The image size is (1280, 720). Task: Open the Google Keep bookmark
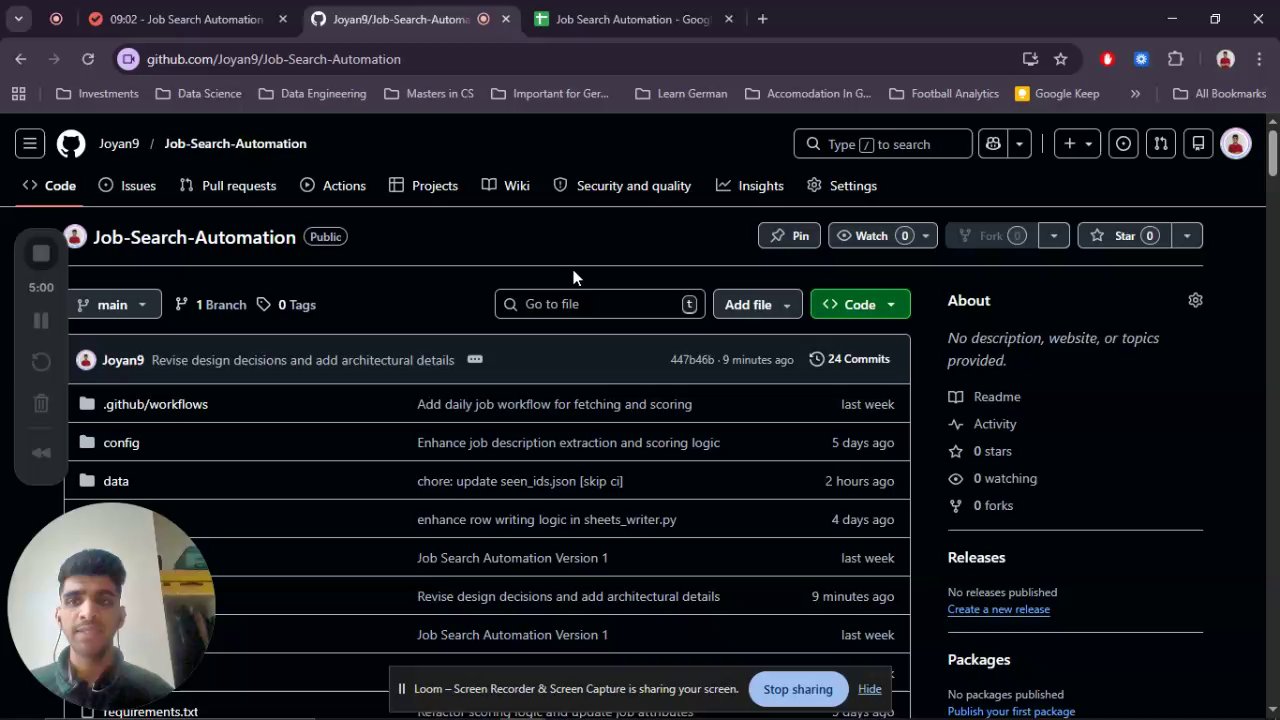[1057, 94]
